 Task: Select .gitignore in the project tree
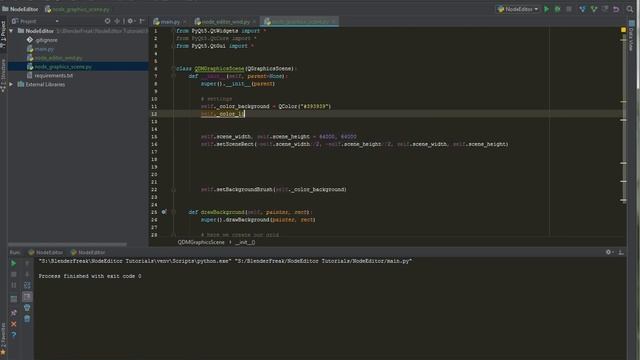tap(42, 40)
